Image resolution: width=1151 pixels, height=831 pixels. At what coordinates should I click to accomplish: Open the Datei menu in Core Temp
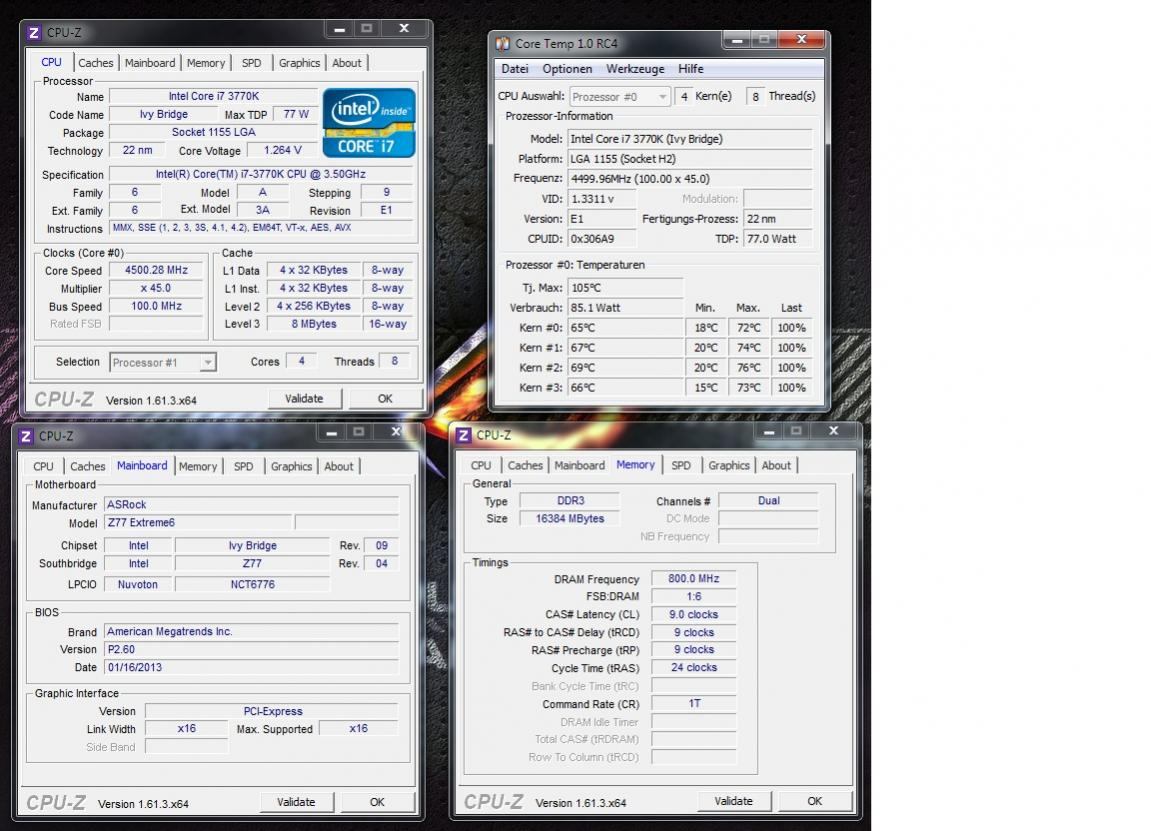[515, 69]
